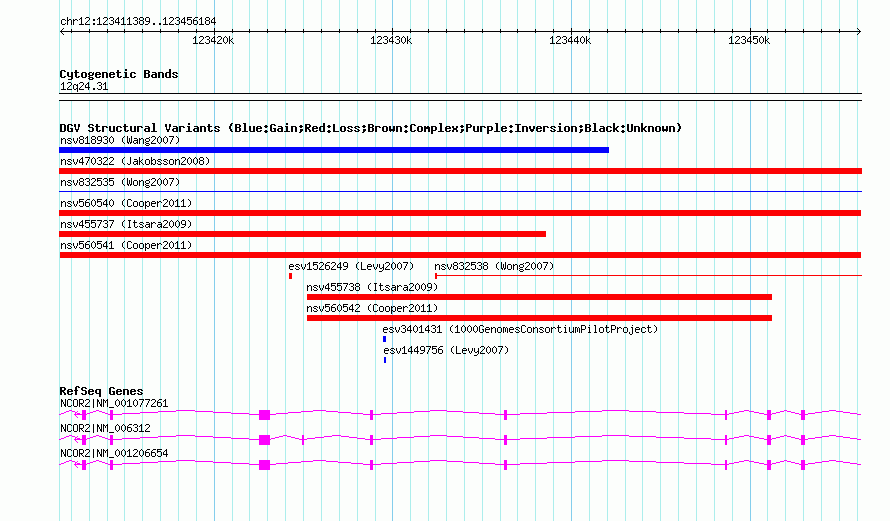
Task: Click the small blue esv3401431 variant marker
Action: [x=384, y=339]
